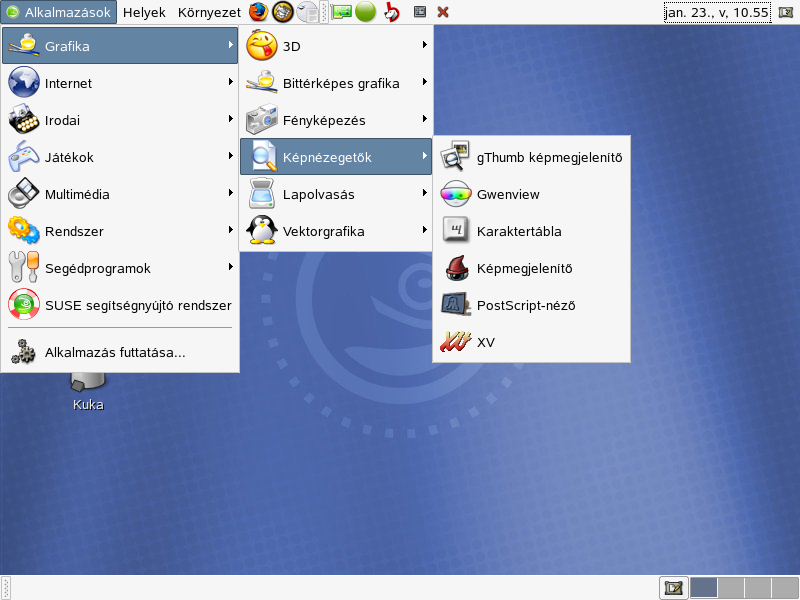Click the life-ring SUSE help icon
The width and height of the screenshot is (800, 600).
(23, 304)
